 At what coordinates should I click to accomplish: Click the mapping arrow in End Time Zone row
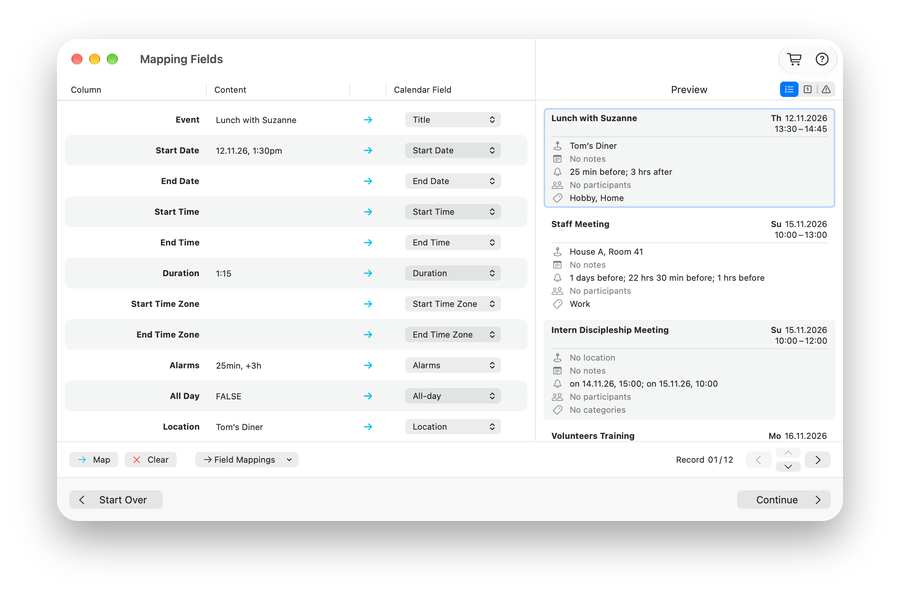point(368,335)
